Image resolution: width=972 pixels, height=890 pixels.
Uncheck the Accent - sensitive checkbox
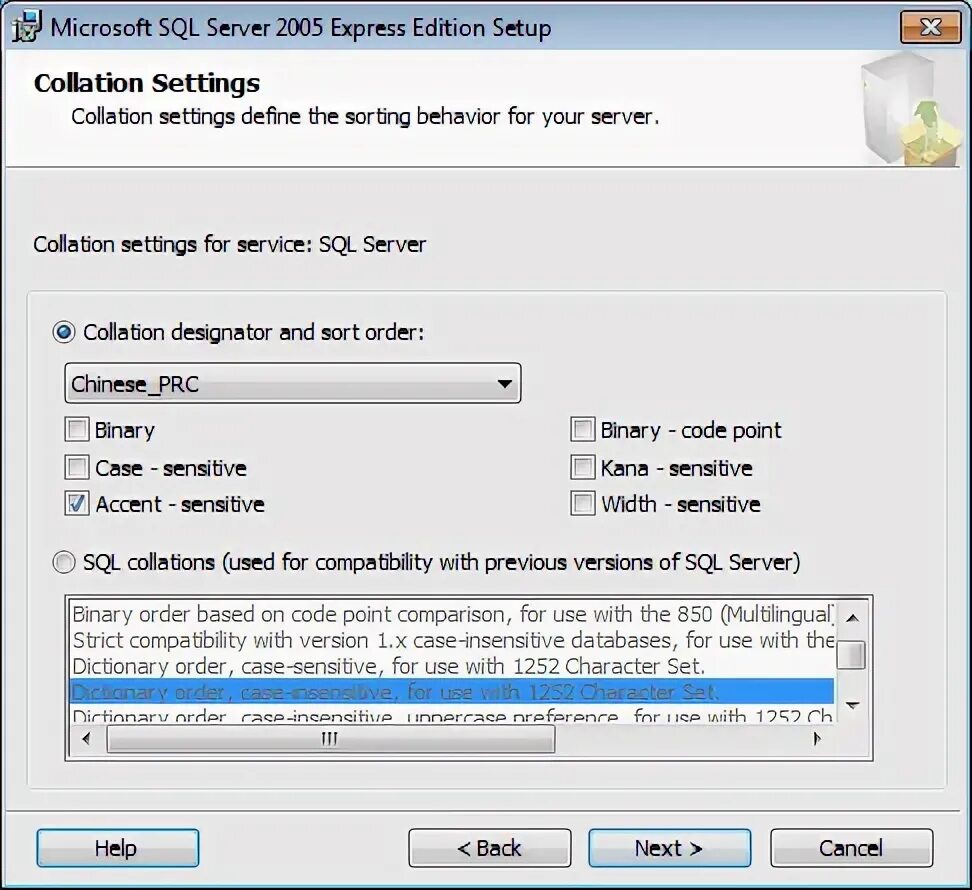tap(77, 504)
